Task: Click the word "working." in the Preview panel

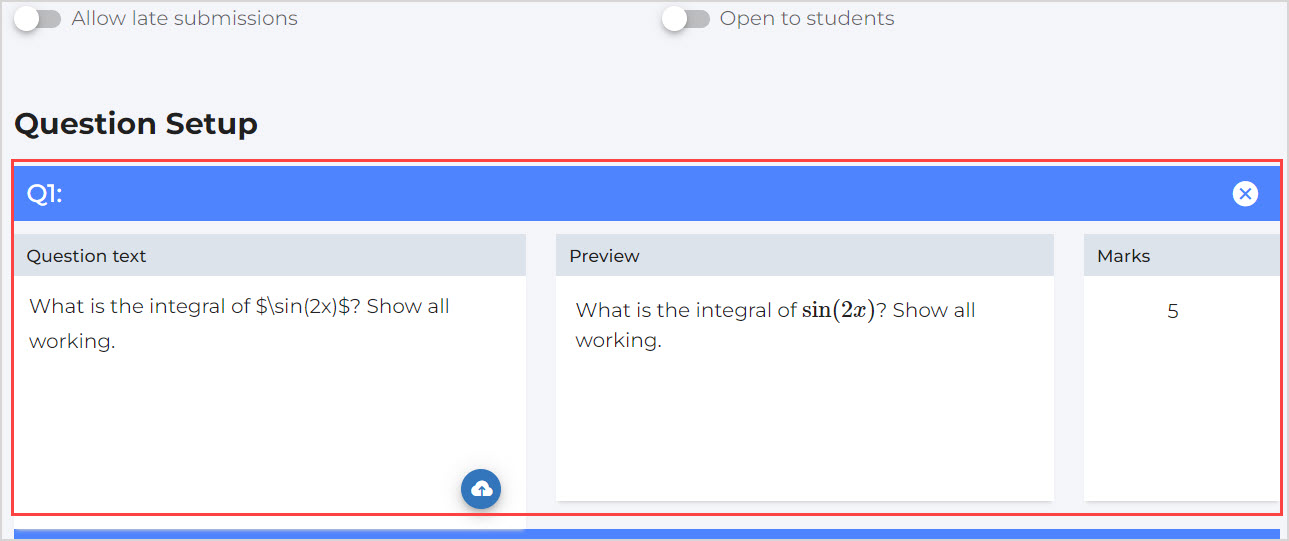Action: click(618, 341)
